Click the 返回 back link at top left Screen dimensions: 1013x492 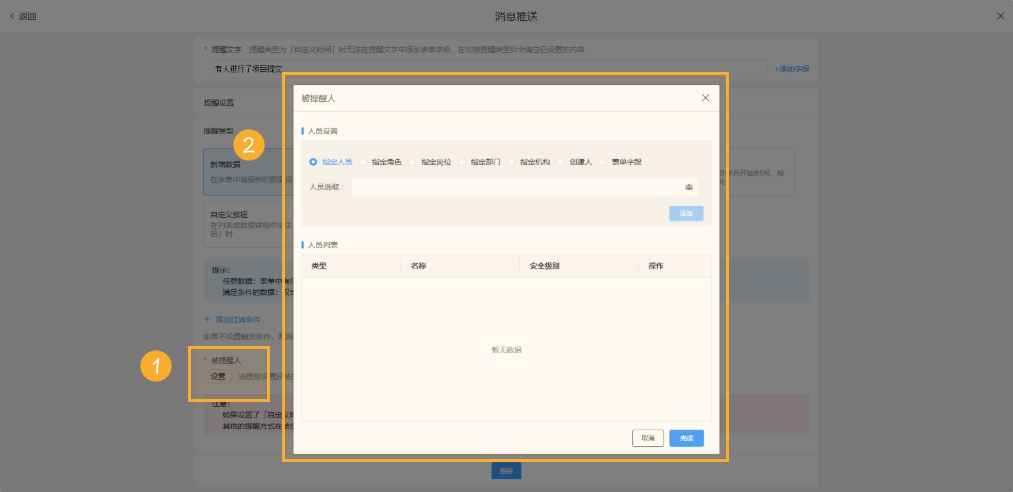pos(23,17)
